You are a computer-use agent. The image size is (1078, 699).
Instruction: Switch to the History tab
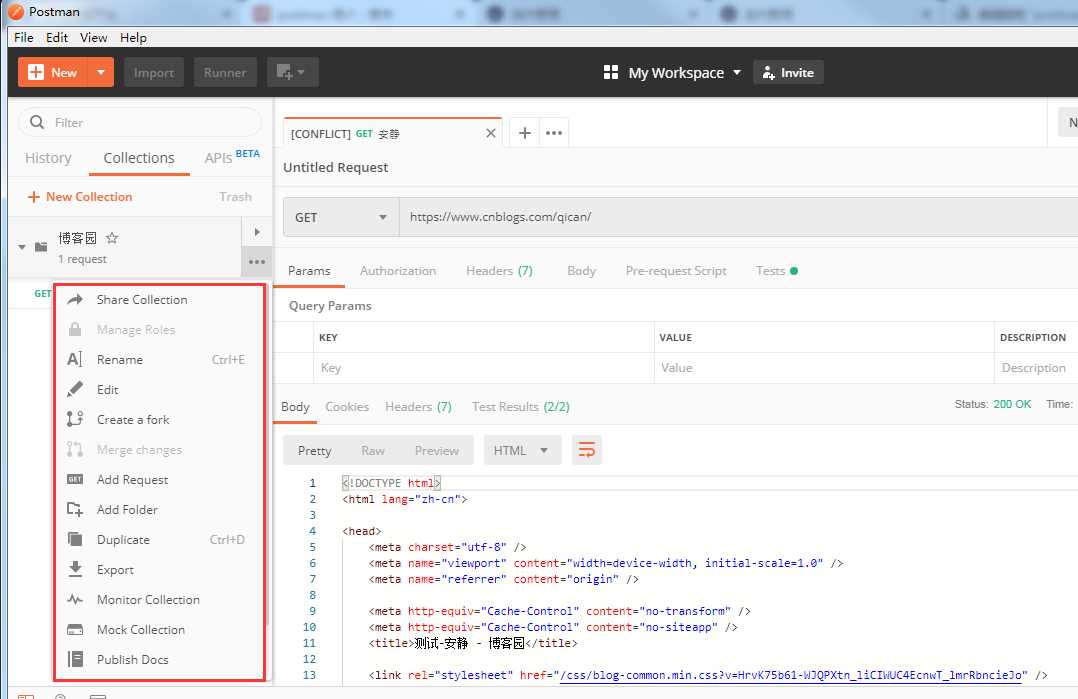(x=48, y=158)
